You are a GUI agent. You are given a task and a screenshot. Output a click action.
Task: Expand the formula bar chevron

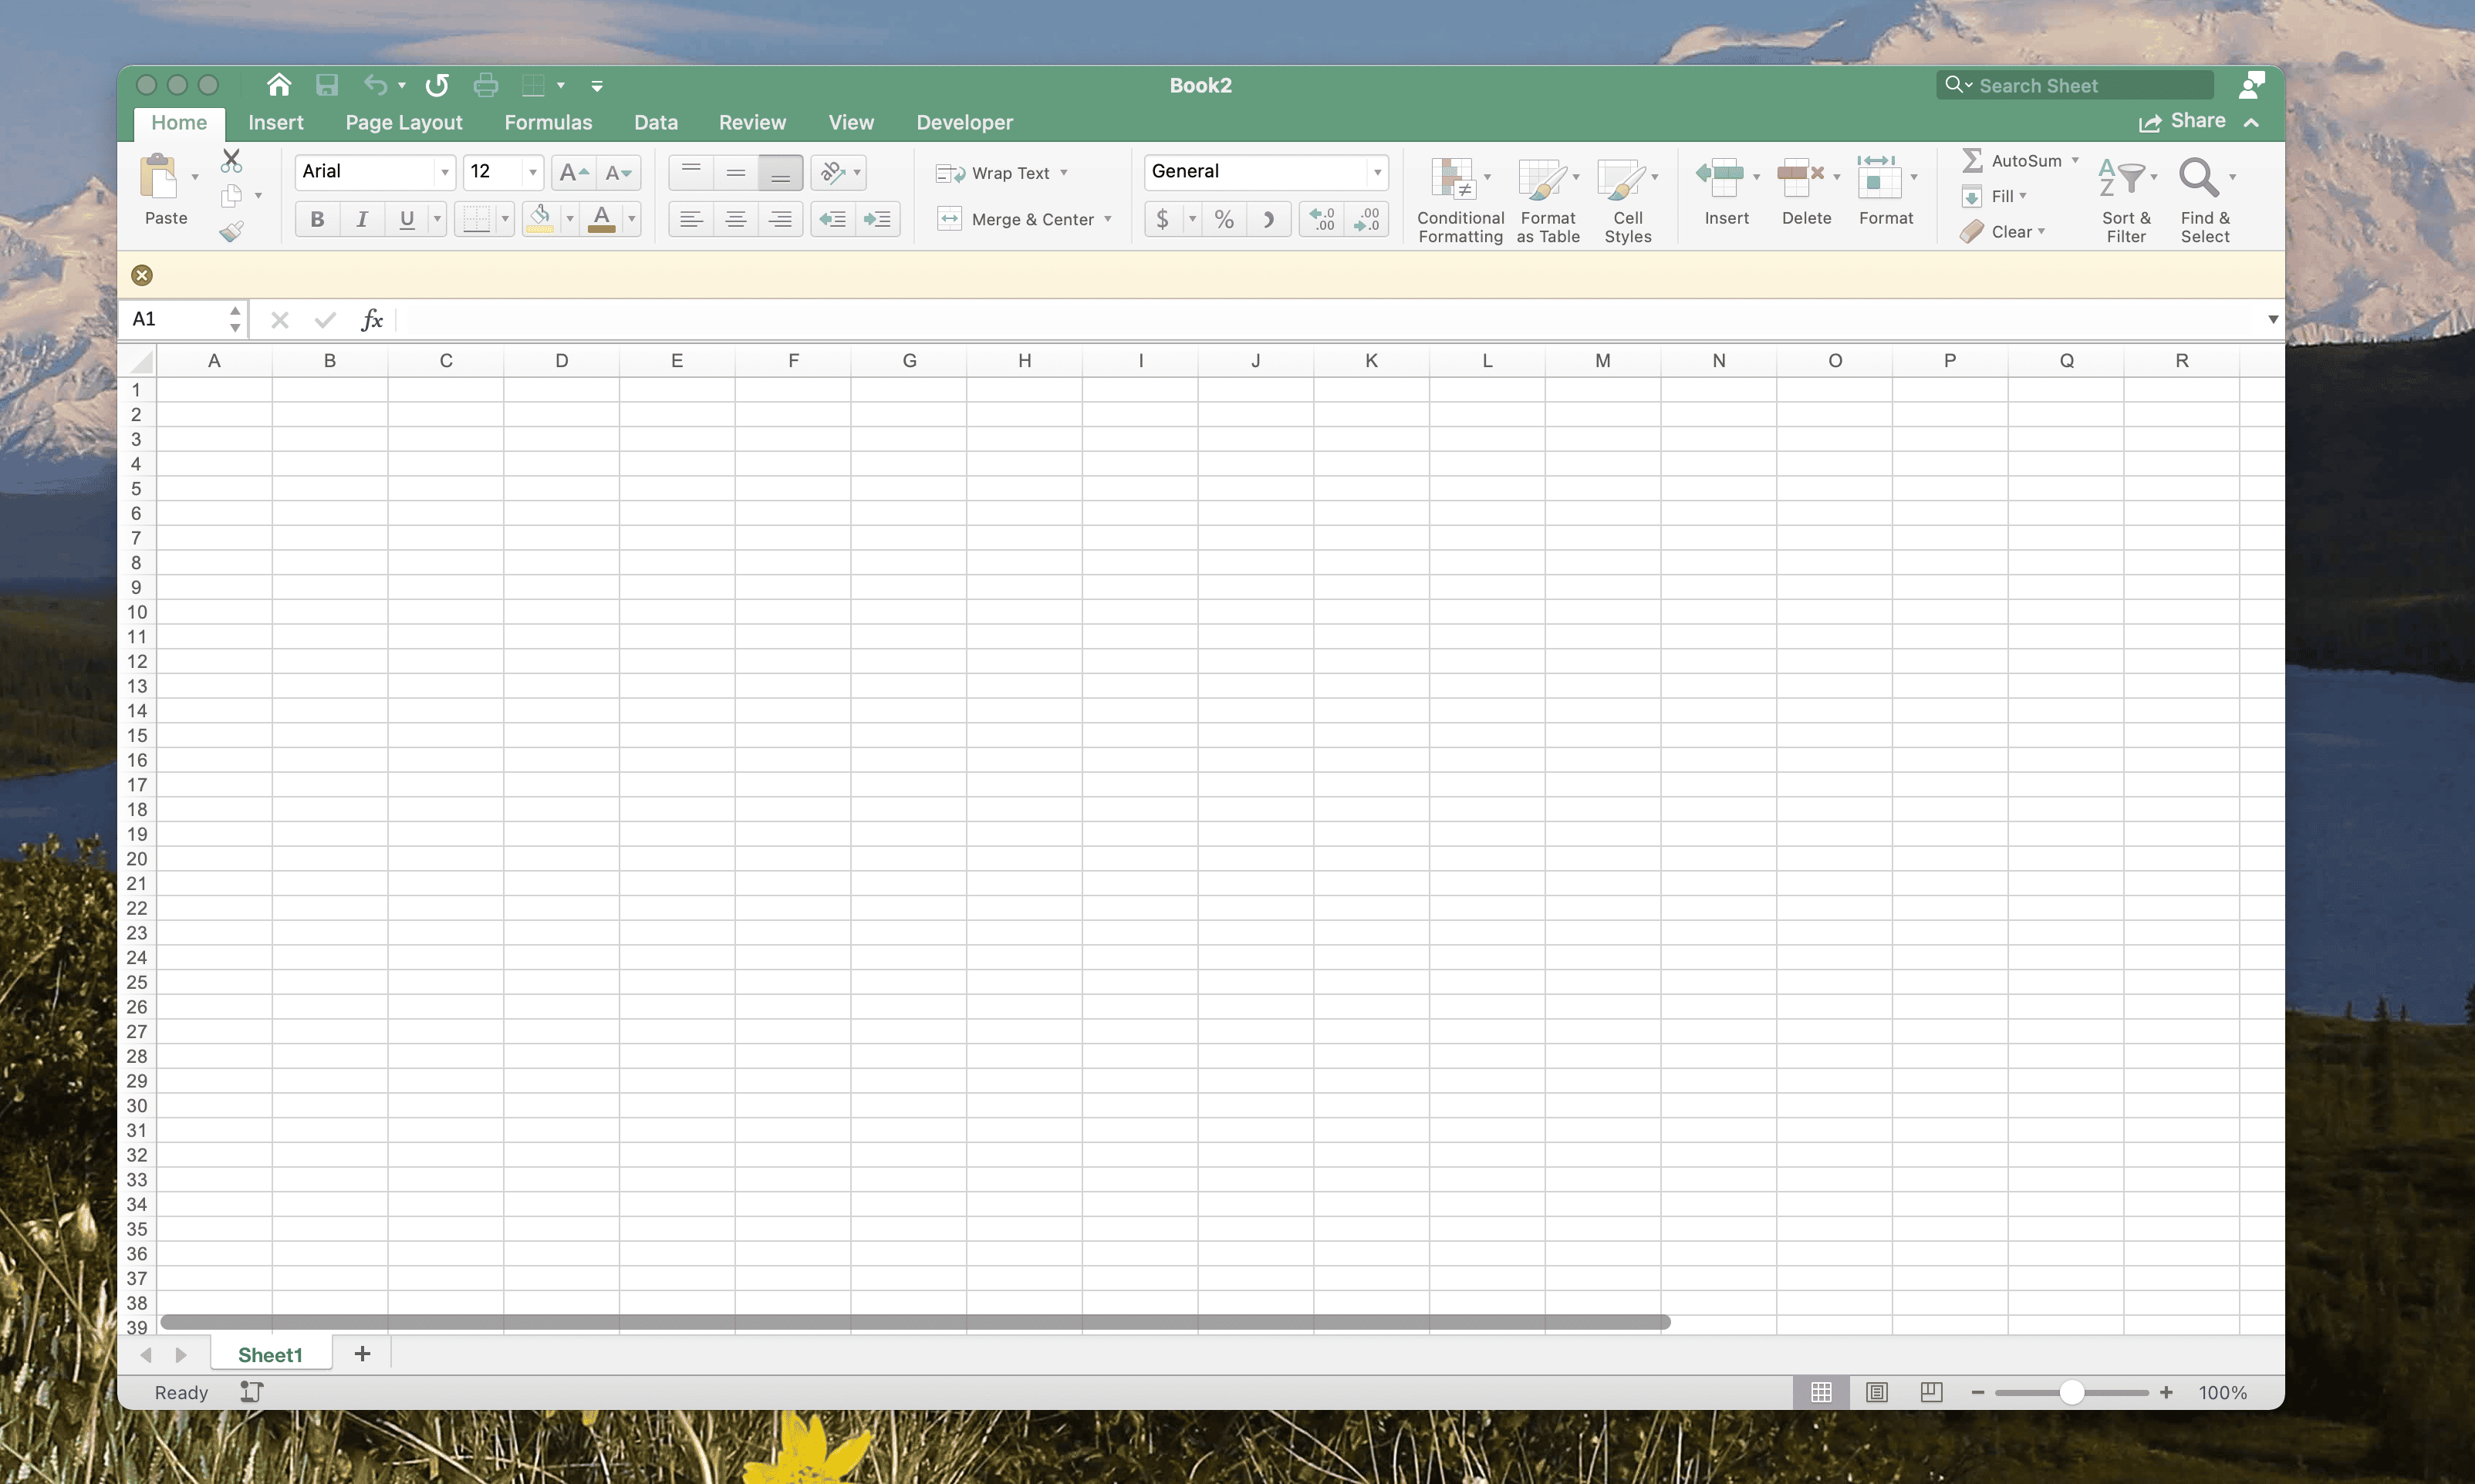click(x=2273, y=320)
